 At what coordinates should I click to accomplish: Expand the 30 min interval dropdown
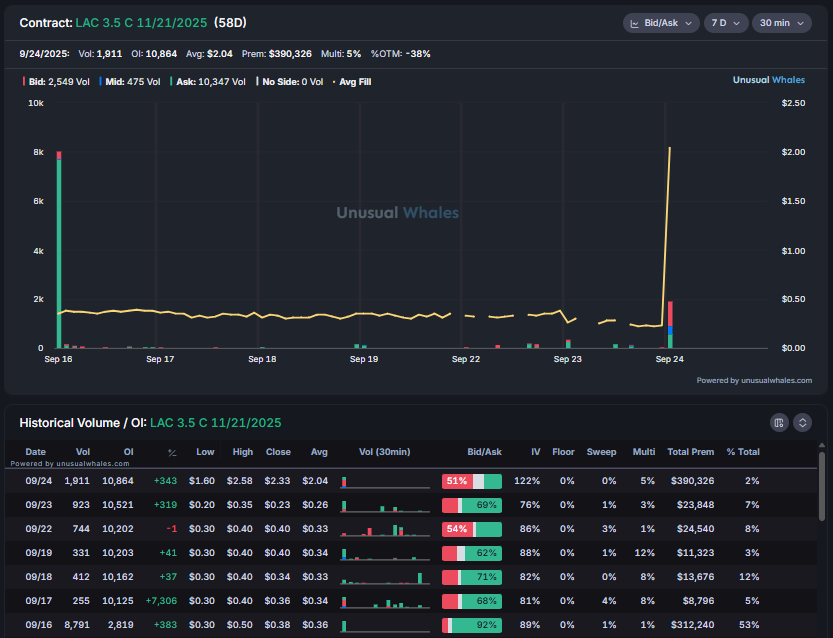(780, 23)
